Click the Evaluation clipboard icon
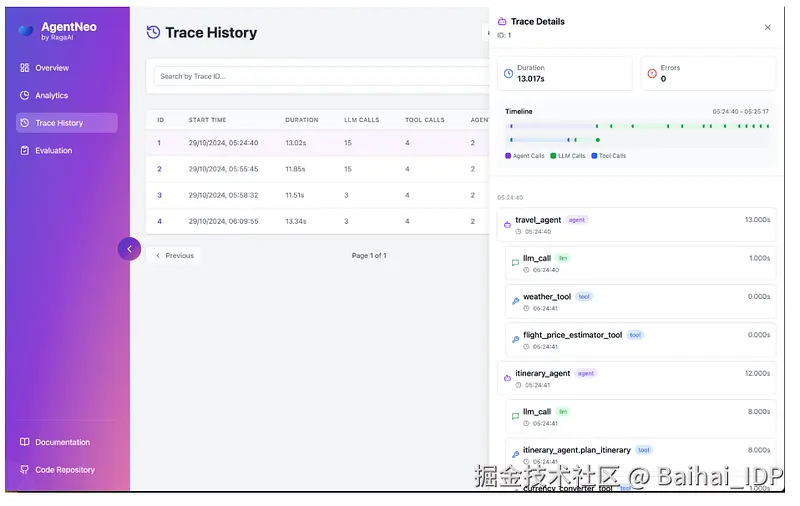This screenshot has width=800, height=506. coord(24,150)
